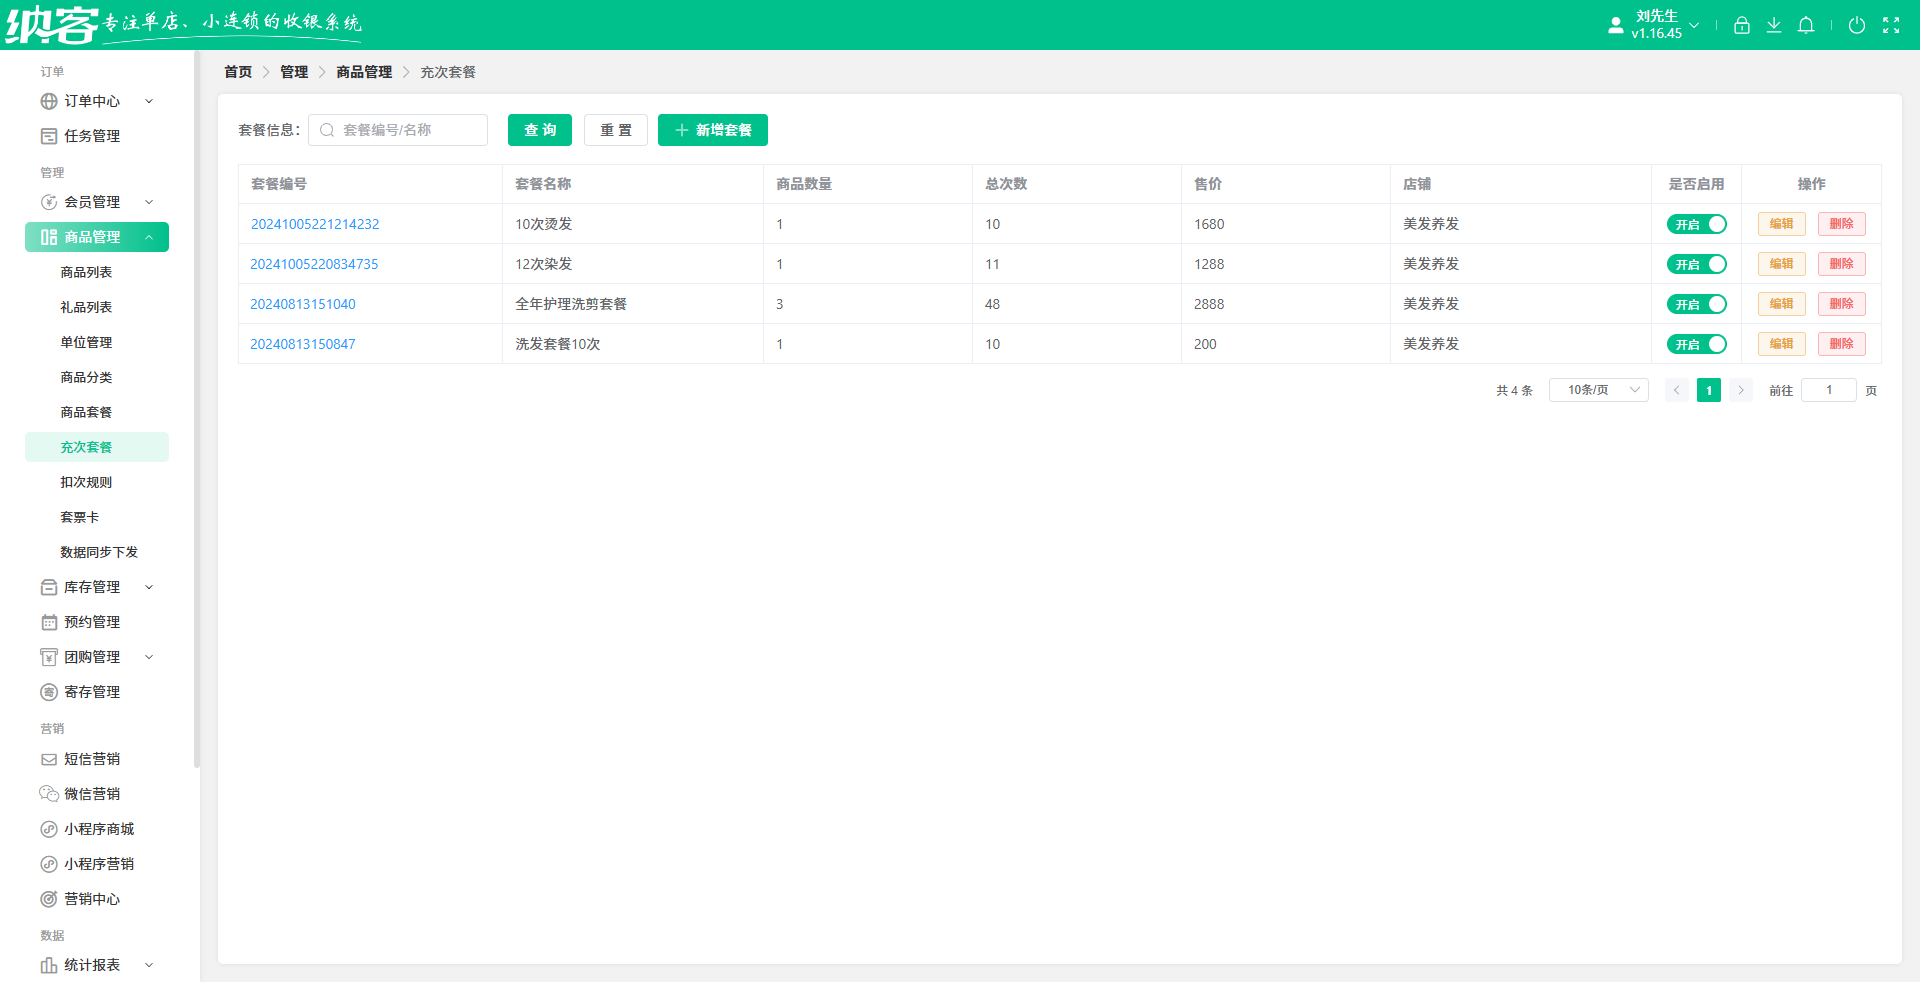Click the sidebar vertical scrollbar
The image size is (1920, 982).
(x=197, y=410)
